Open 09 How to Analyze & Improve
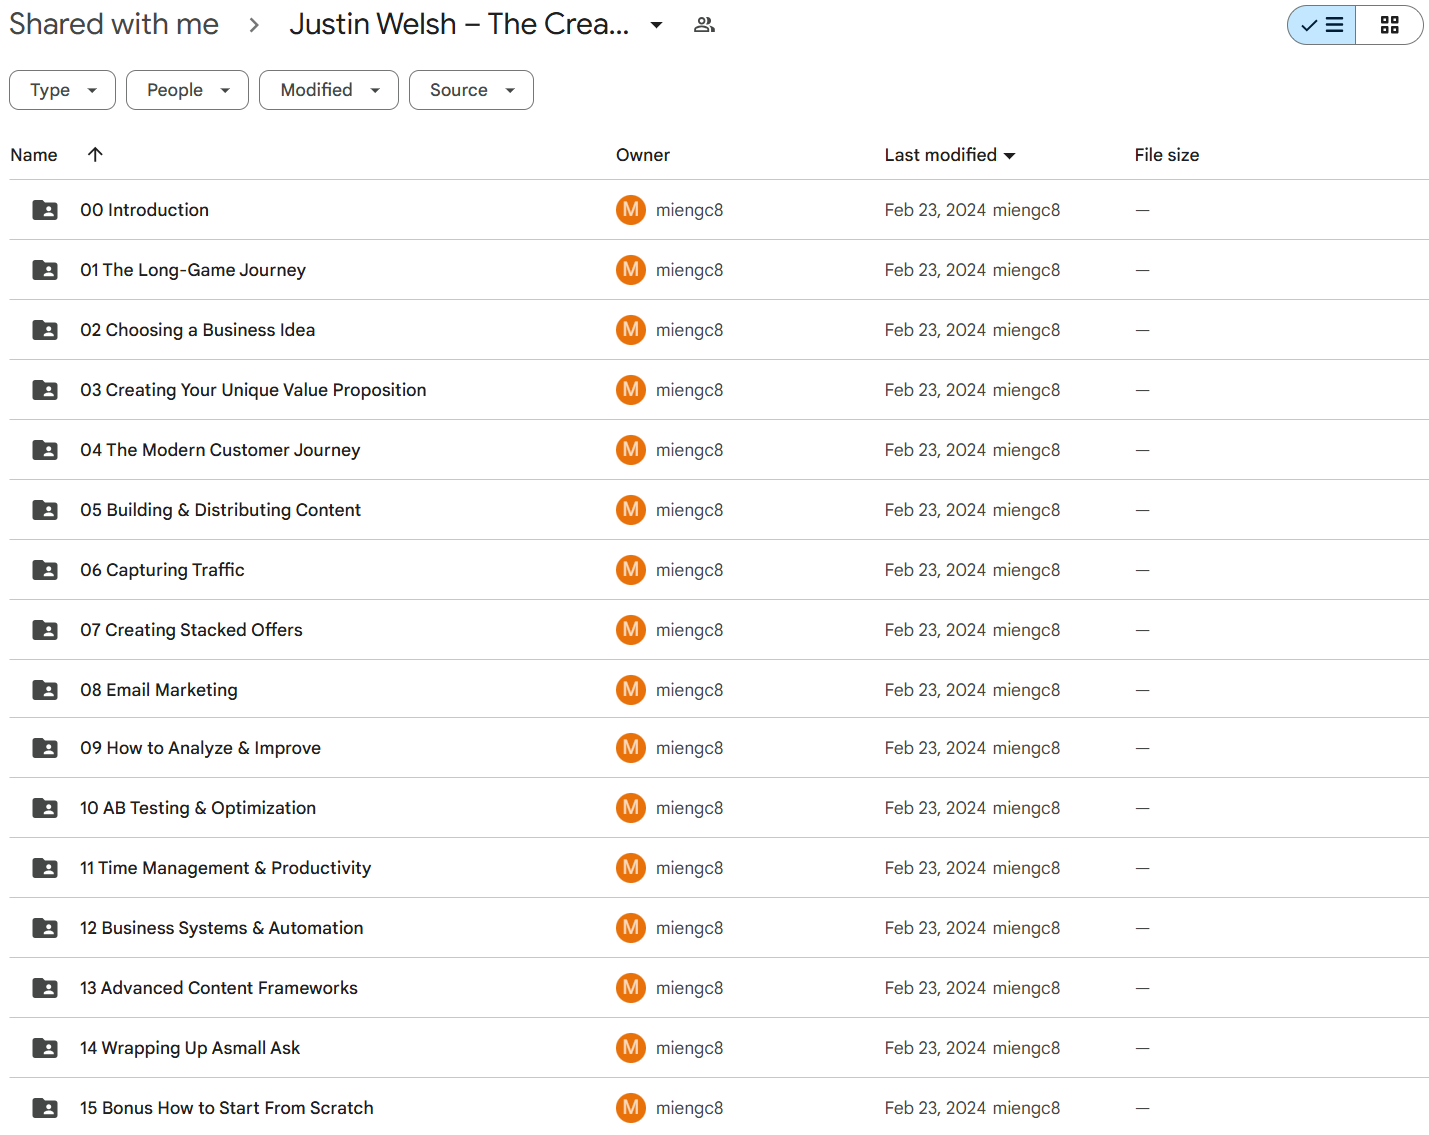This screenshot has width=1429, height=1135. (201, 748)
